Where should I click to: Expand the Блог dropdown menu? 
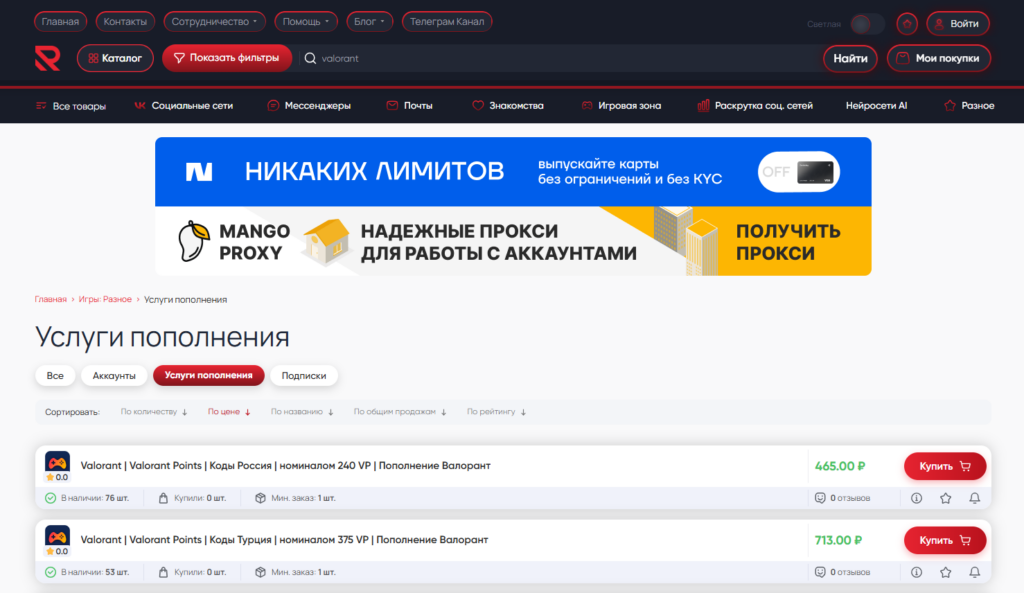[x=369, y=22]
